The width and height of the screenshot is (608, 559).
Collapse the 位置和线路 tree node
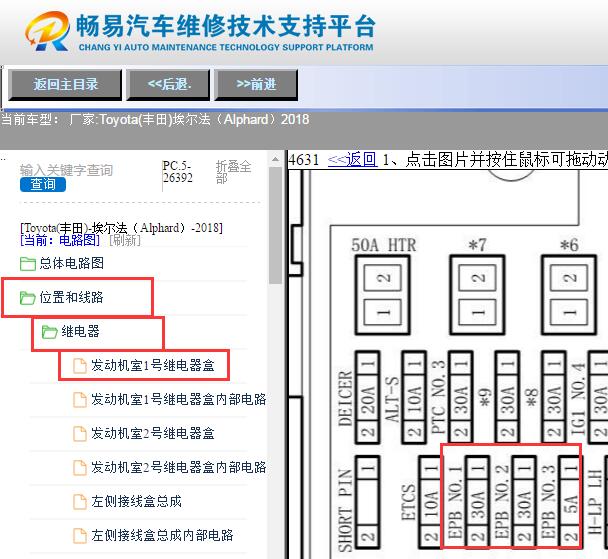coord(72,297)
